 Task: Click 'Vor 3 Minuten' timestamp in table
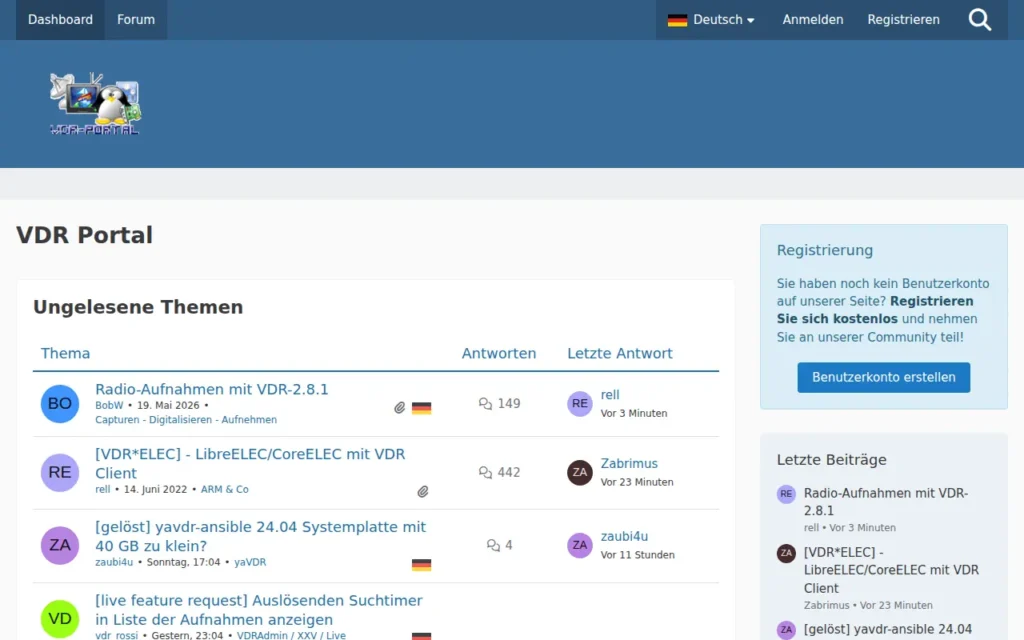(x=633, y=413)
